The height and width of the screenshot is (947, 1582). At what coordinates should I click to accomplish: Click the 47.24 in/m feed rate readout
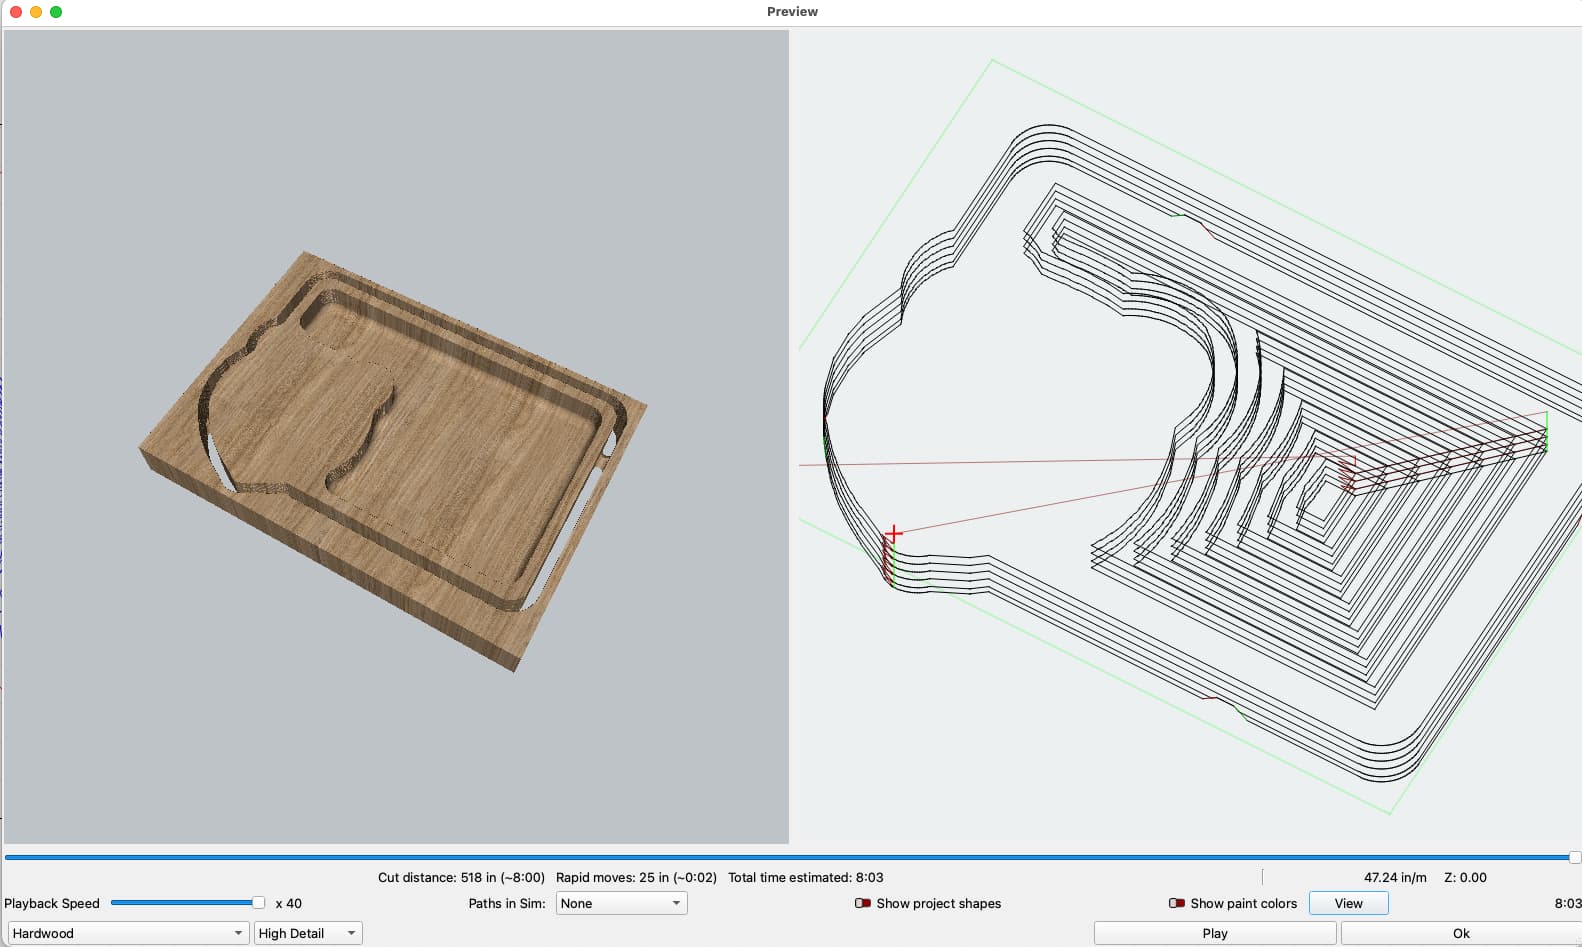(1395, 877)
